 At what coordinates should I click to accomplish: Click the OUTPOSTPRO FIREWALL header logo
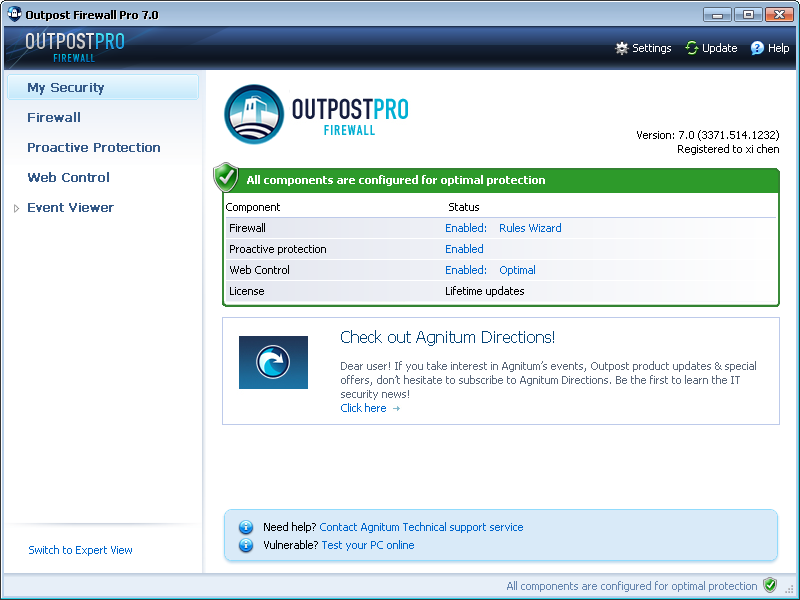coord(74,48)
